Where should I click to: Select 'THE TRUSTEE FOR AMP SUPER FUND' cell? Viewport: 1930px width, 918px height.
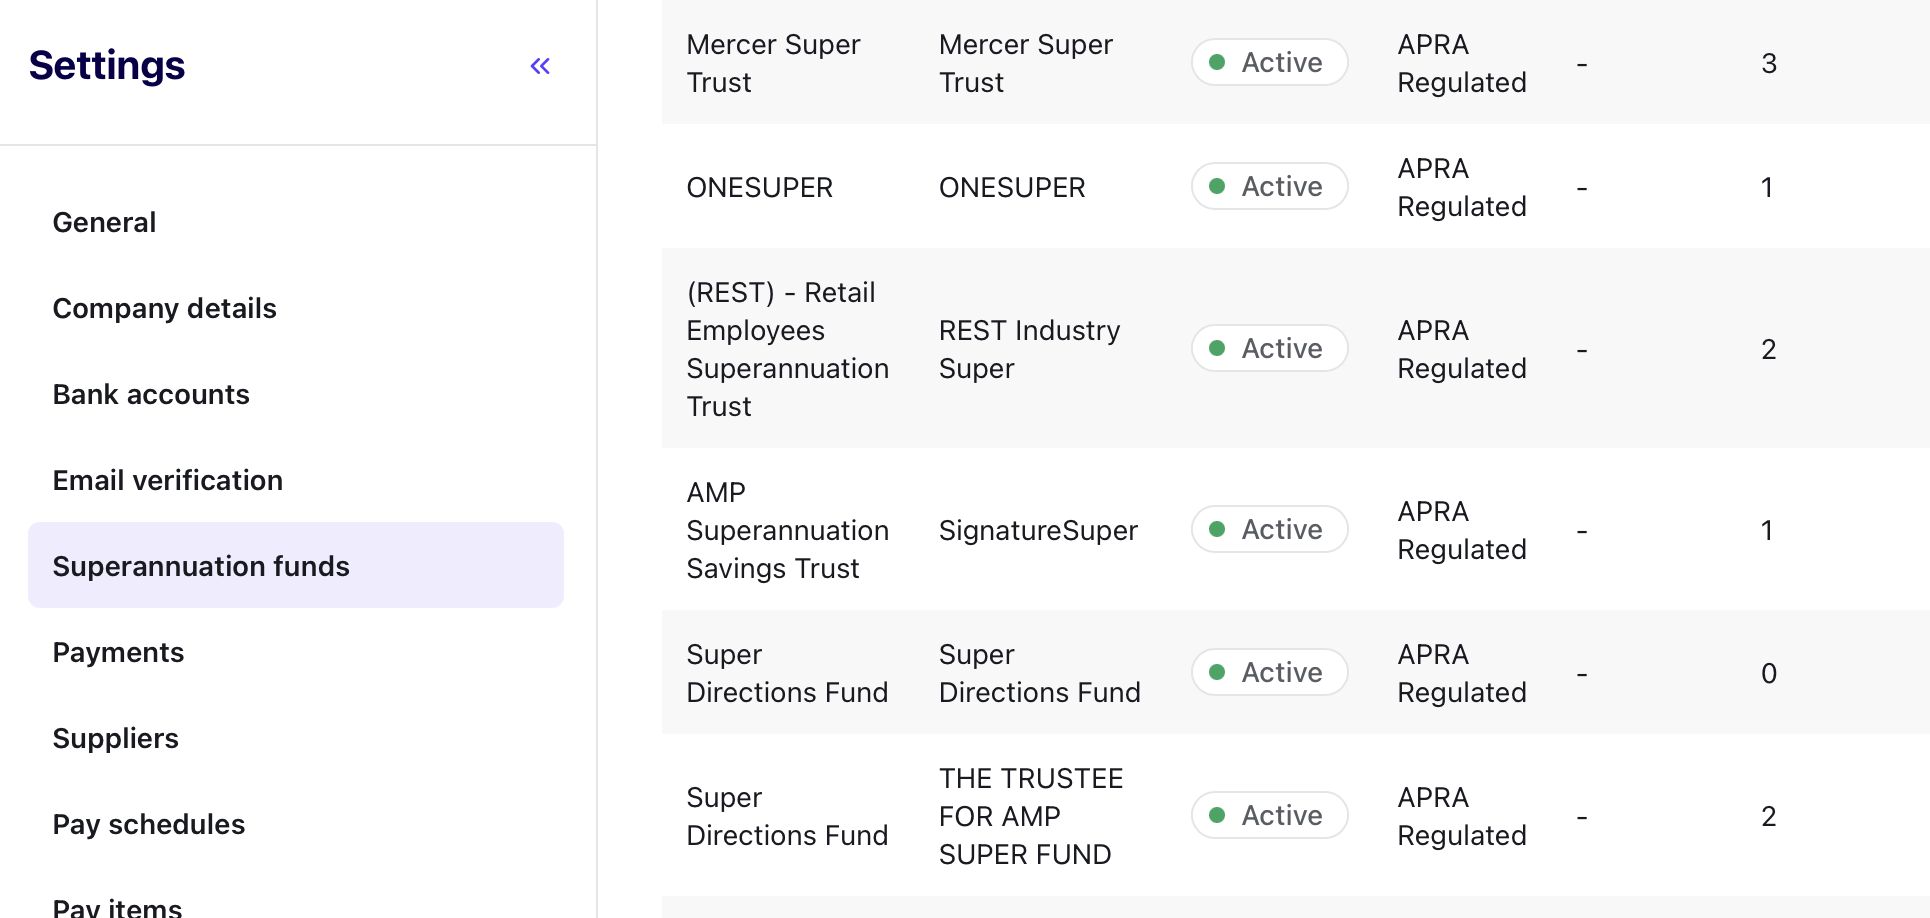(x=1031, y=816)
